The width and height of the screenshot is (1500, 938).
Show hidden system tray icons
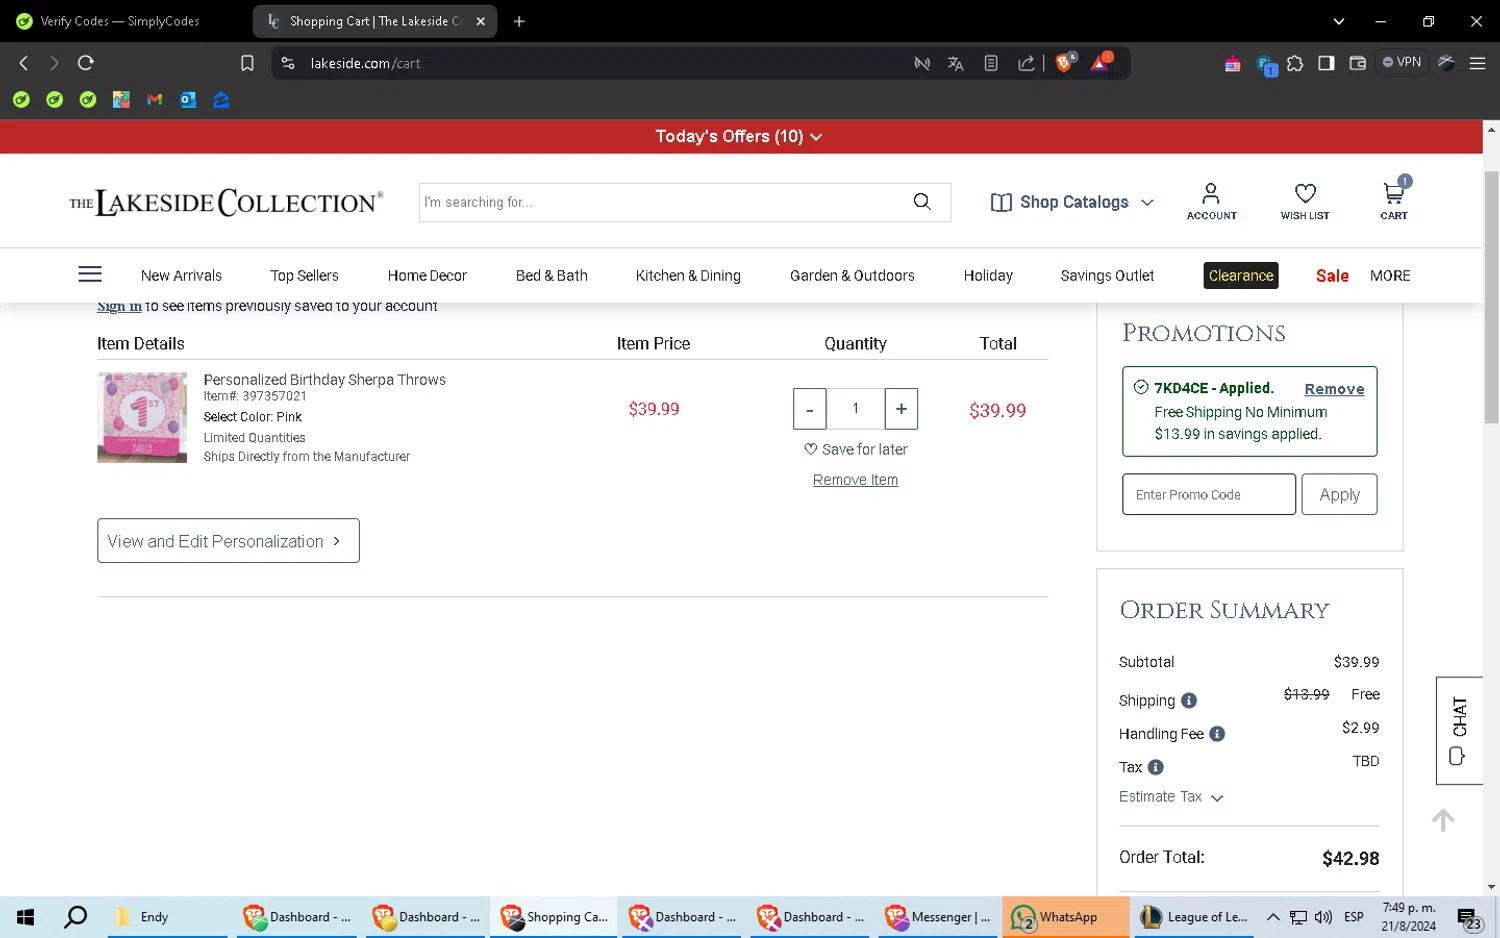(x=1273, y=917)
